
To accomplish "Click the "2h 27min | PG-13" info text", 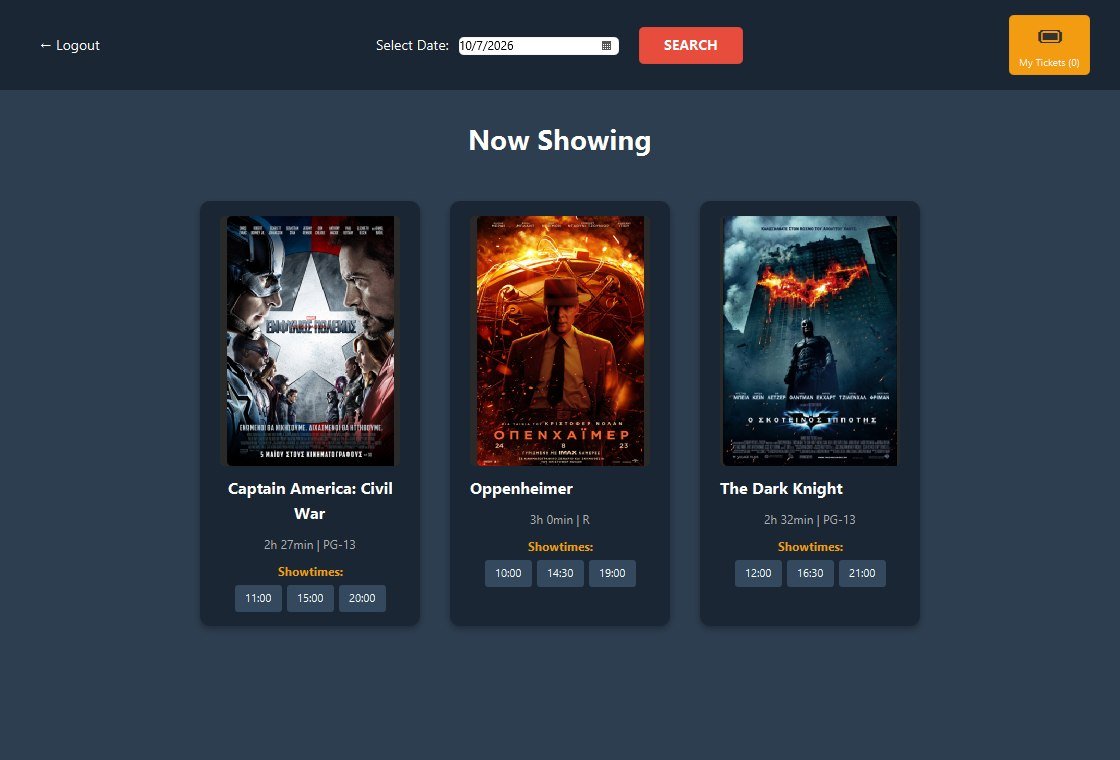I will tap(309, 544).
